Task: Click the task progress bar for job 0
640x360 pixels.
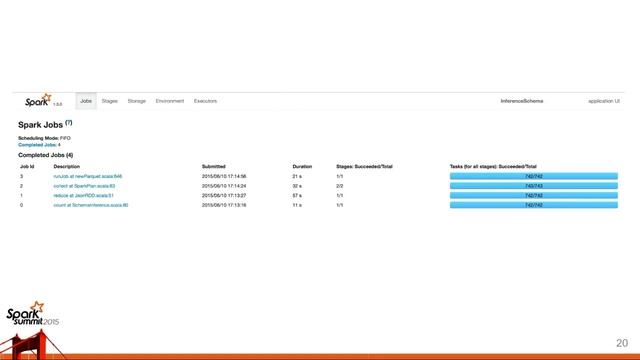Action: point(533,205)
